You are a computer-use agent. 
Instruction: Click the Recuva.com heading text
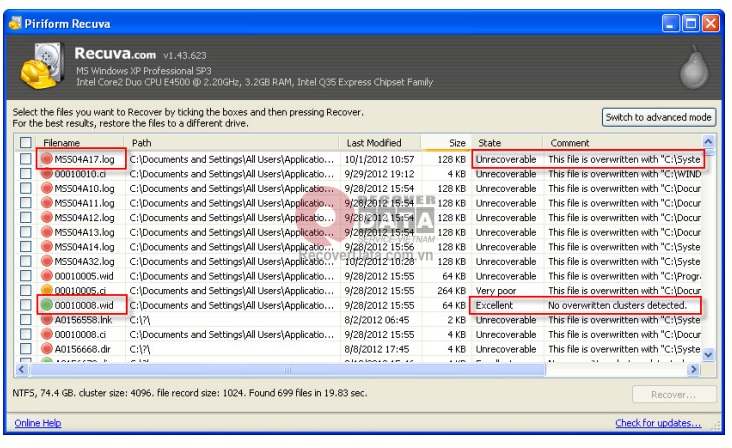click(115, 54)
